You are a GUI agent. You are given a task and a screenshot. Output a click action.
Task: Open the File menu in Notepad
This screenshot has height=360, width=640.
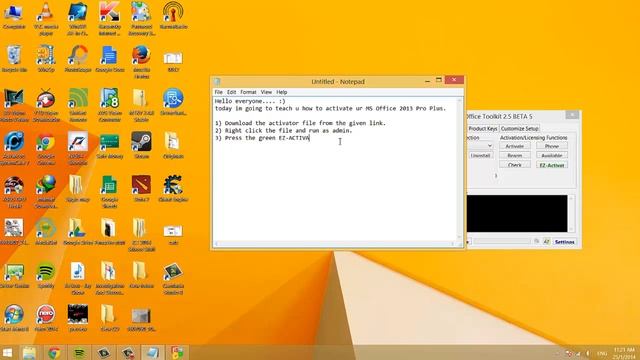(219, 92)
